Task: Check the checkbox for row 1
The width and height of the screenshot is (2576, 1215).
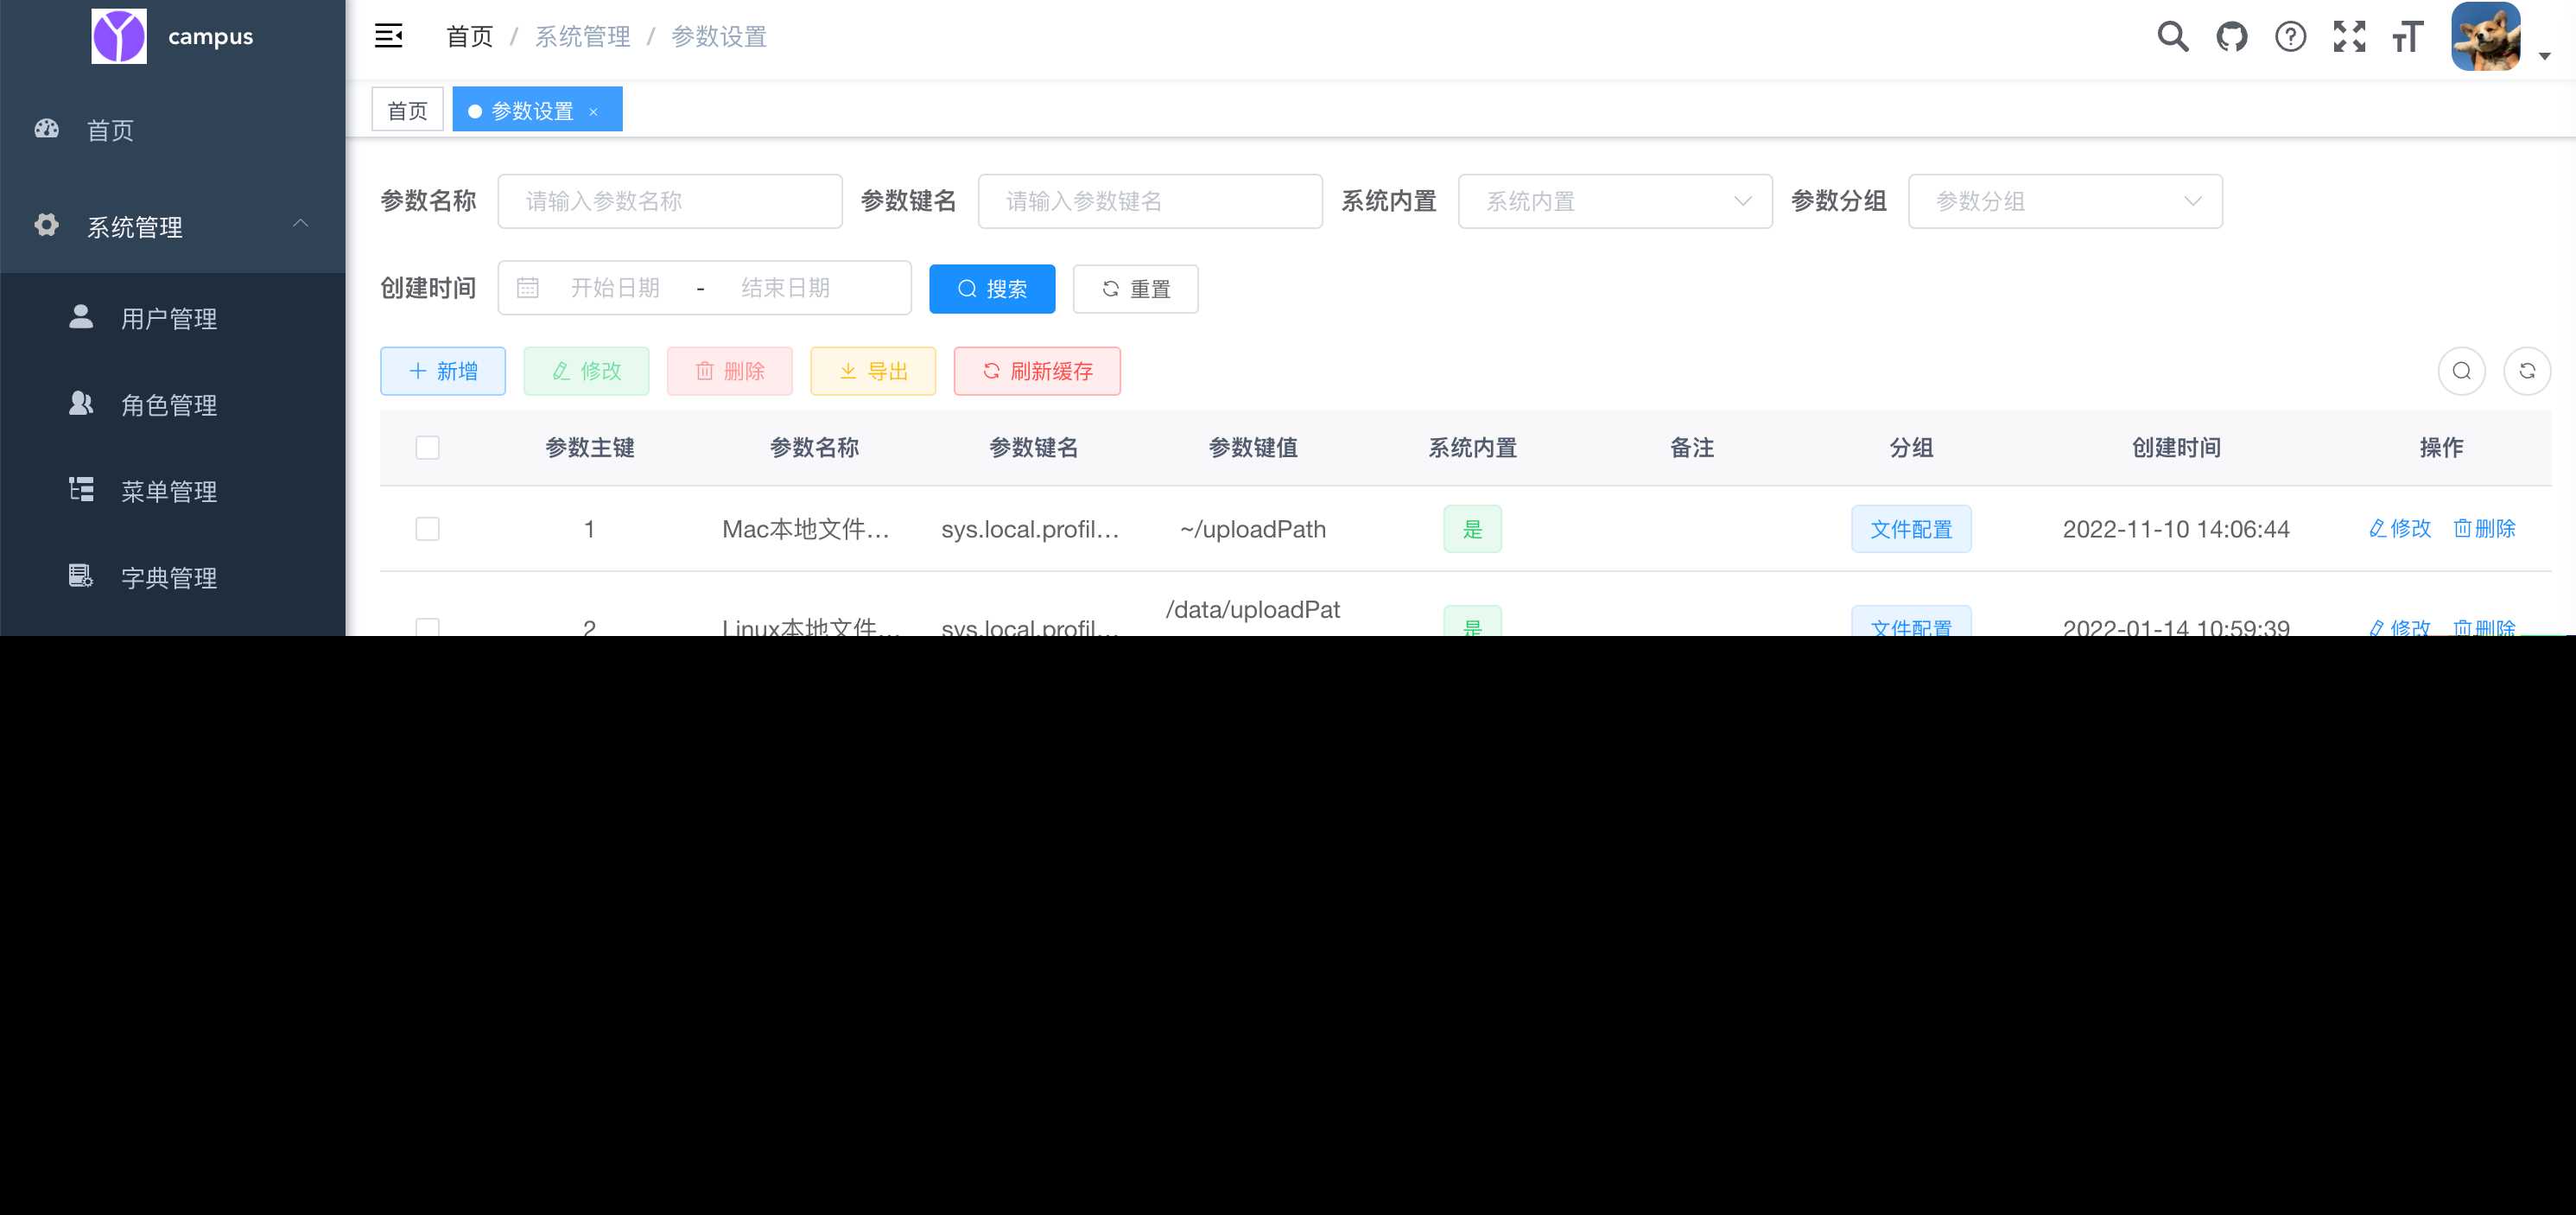Action: (x=427, y=528)
